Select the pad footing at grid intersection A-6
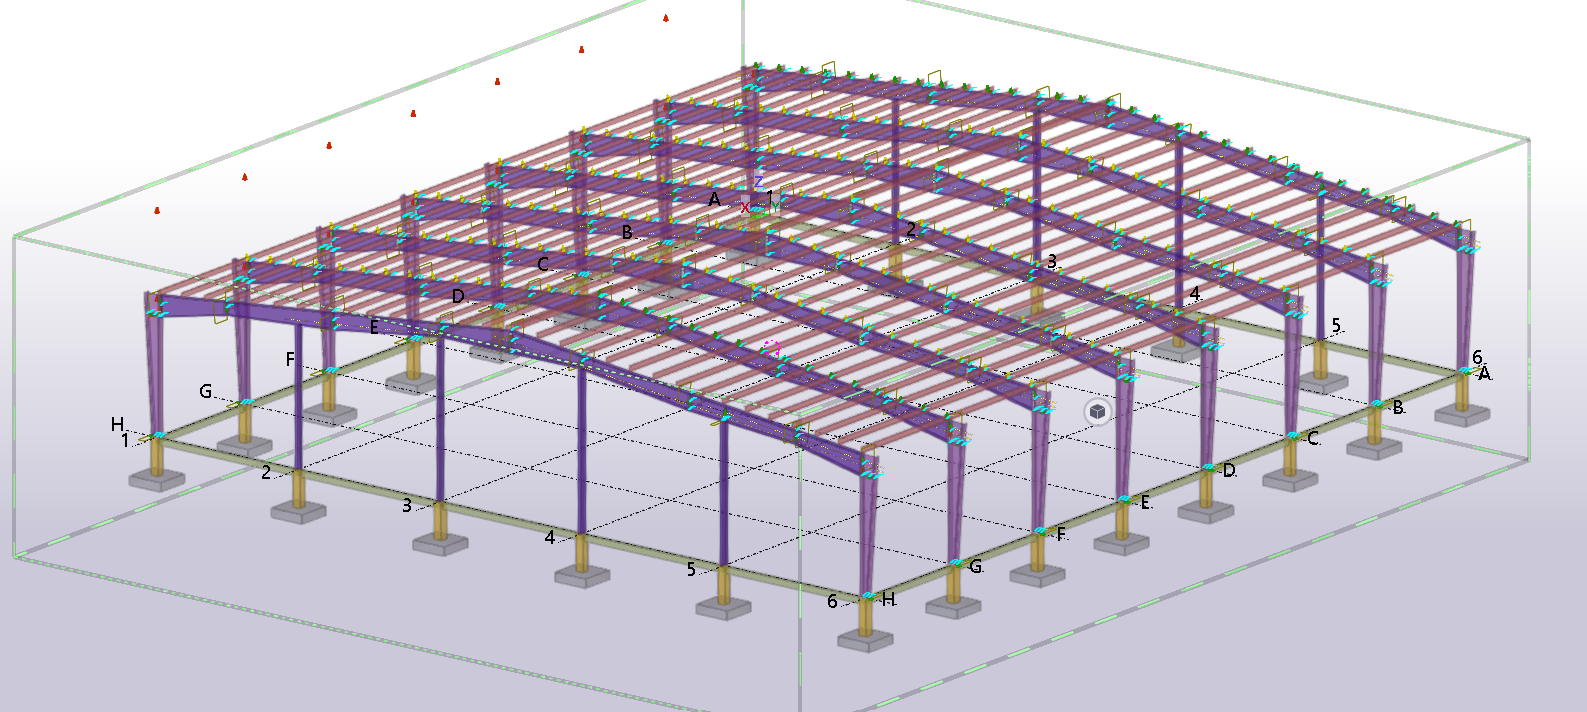The height and width of the screenshot is (712, 1587). point(1462,415)
